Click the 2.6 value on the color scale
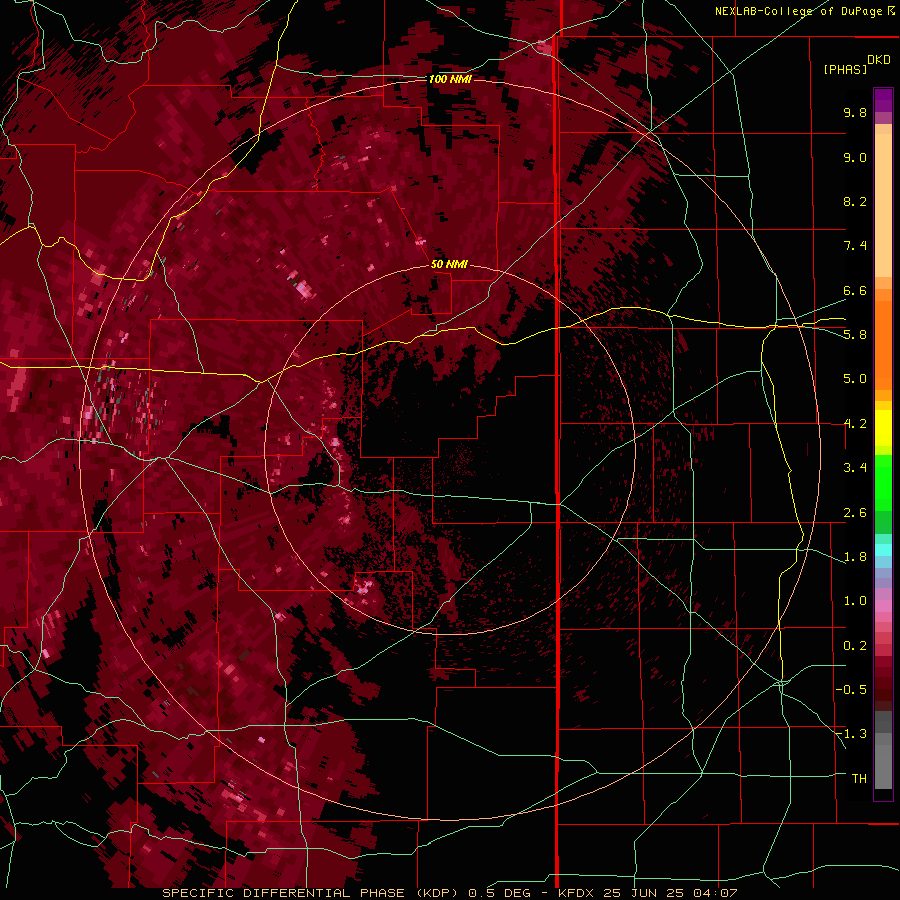900x900 pixels. [855, 513]
